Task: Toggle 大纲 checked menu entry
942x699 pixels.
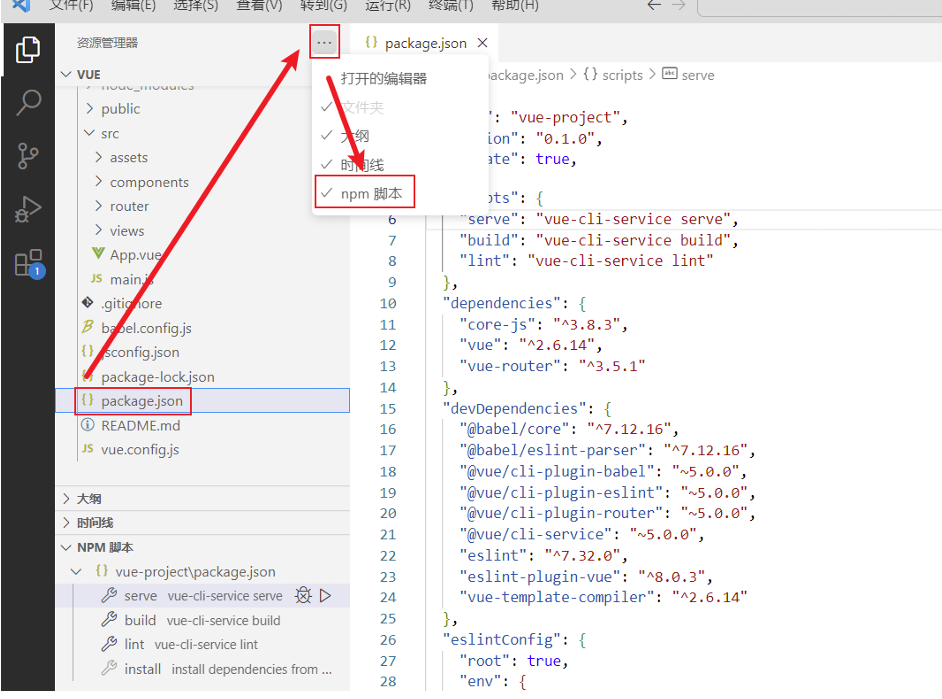Action: pos(400,136)
